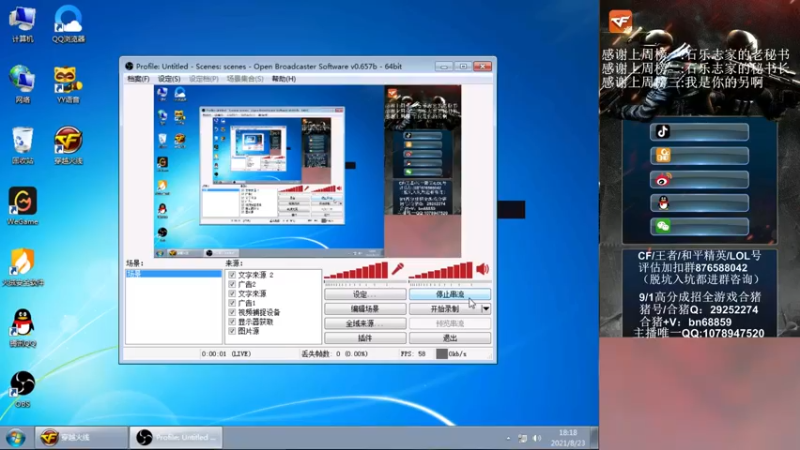Toggle the 文字来源 source checkbox without a number

pos(232,294)
